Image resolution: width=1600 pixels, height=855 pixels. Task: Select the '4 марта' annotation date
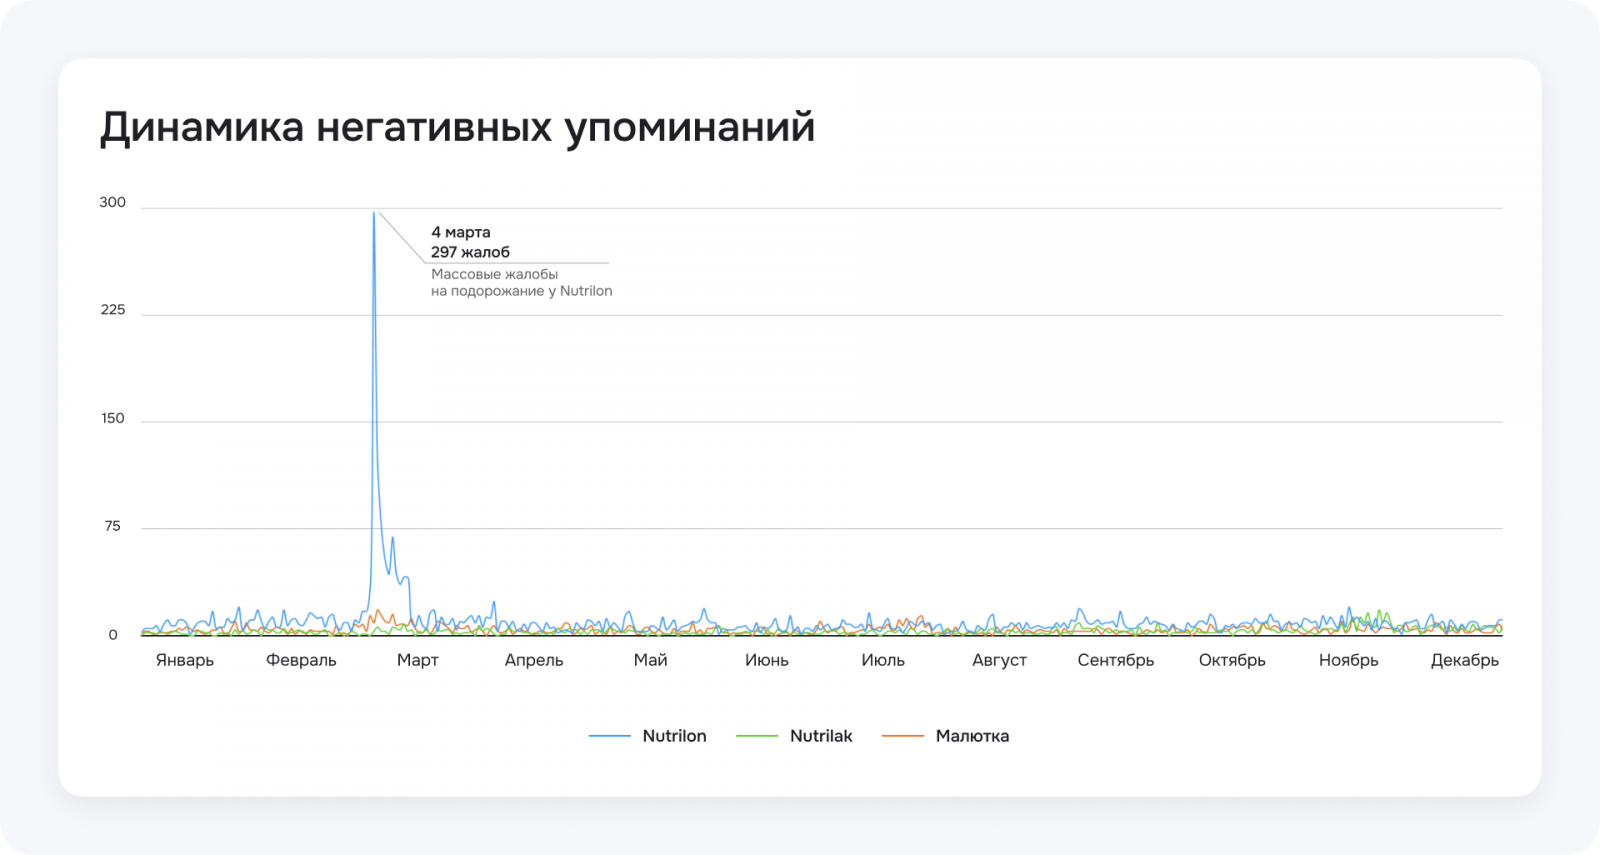pyautogui.click(x=461, y=232)
